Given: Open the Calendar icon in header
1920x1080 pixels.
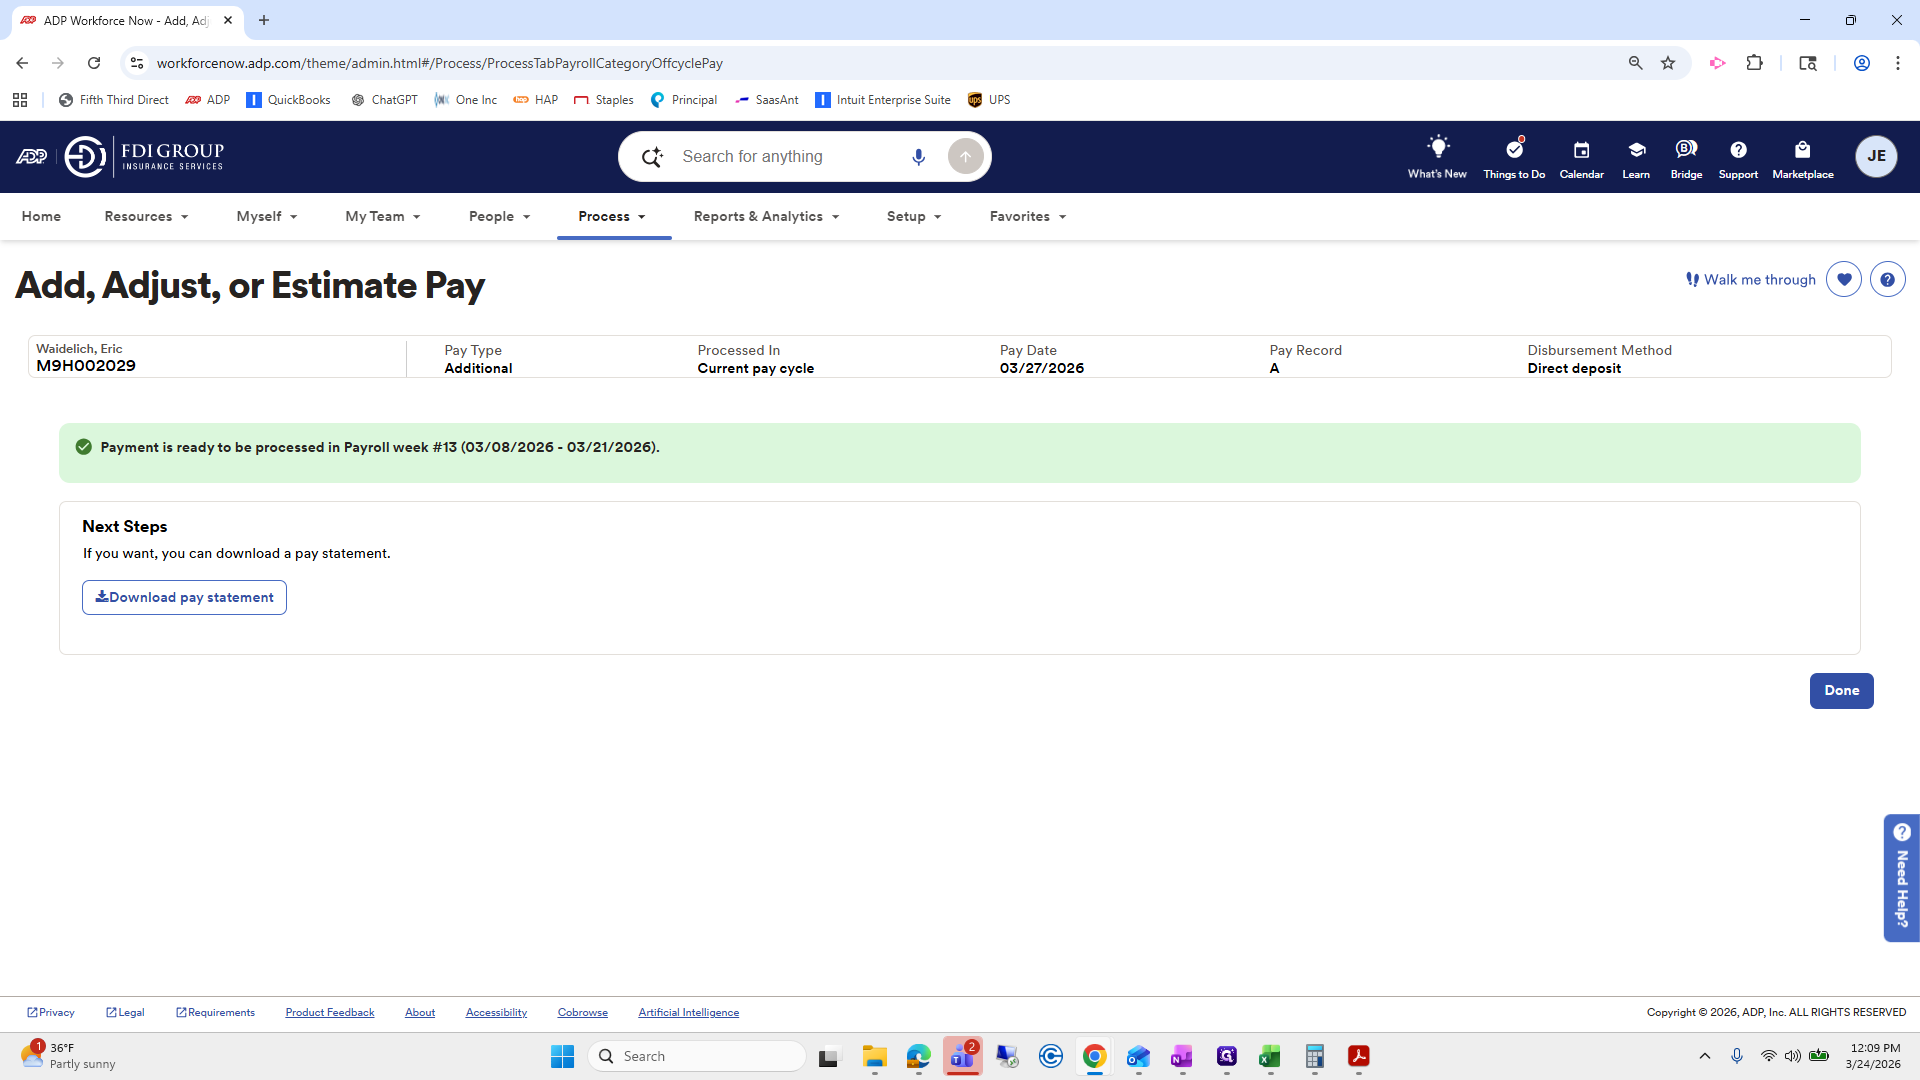Looking at the screenshot, I should click(x=1581, y=157).
